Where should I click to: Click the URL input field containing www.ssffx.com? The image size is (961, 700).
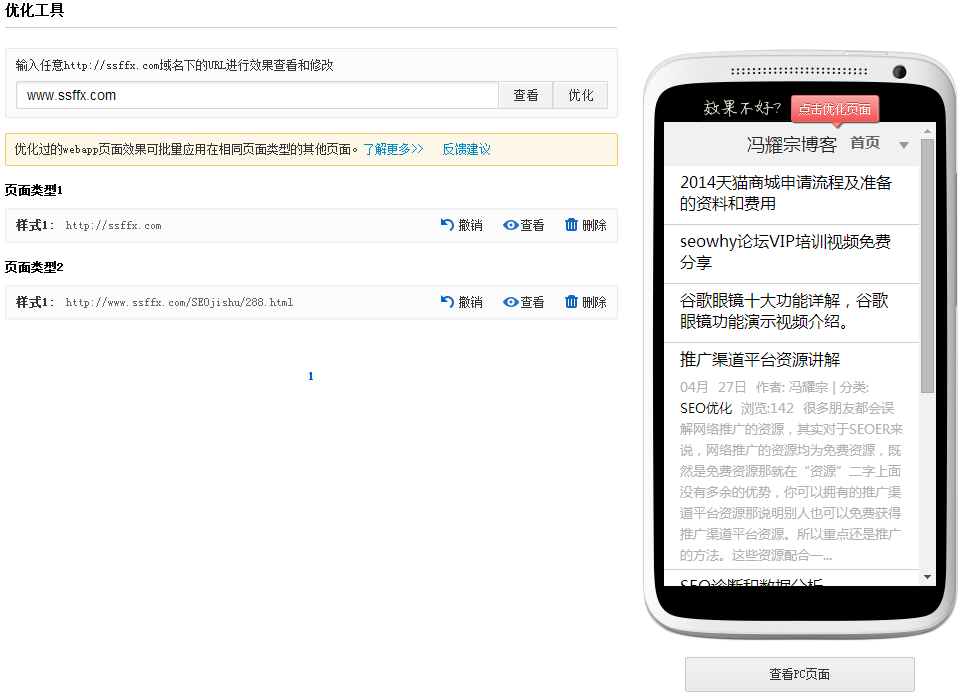pyautogui.click(x=257, y=95)
